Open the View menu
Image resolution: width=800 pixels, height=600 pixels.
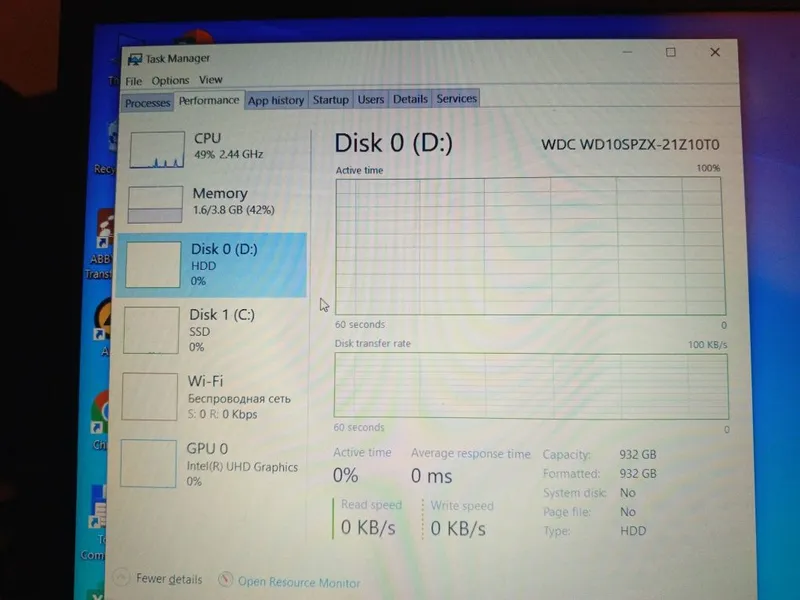pyautogui.click(x=211, y=80)
